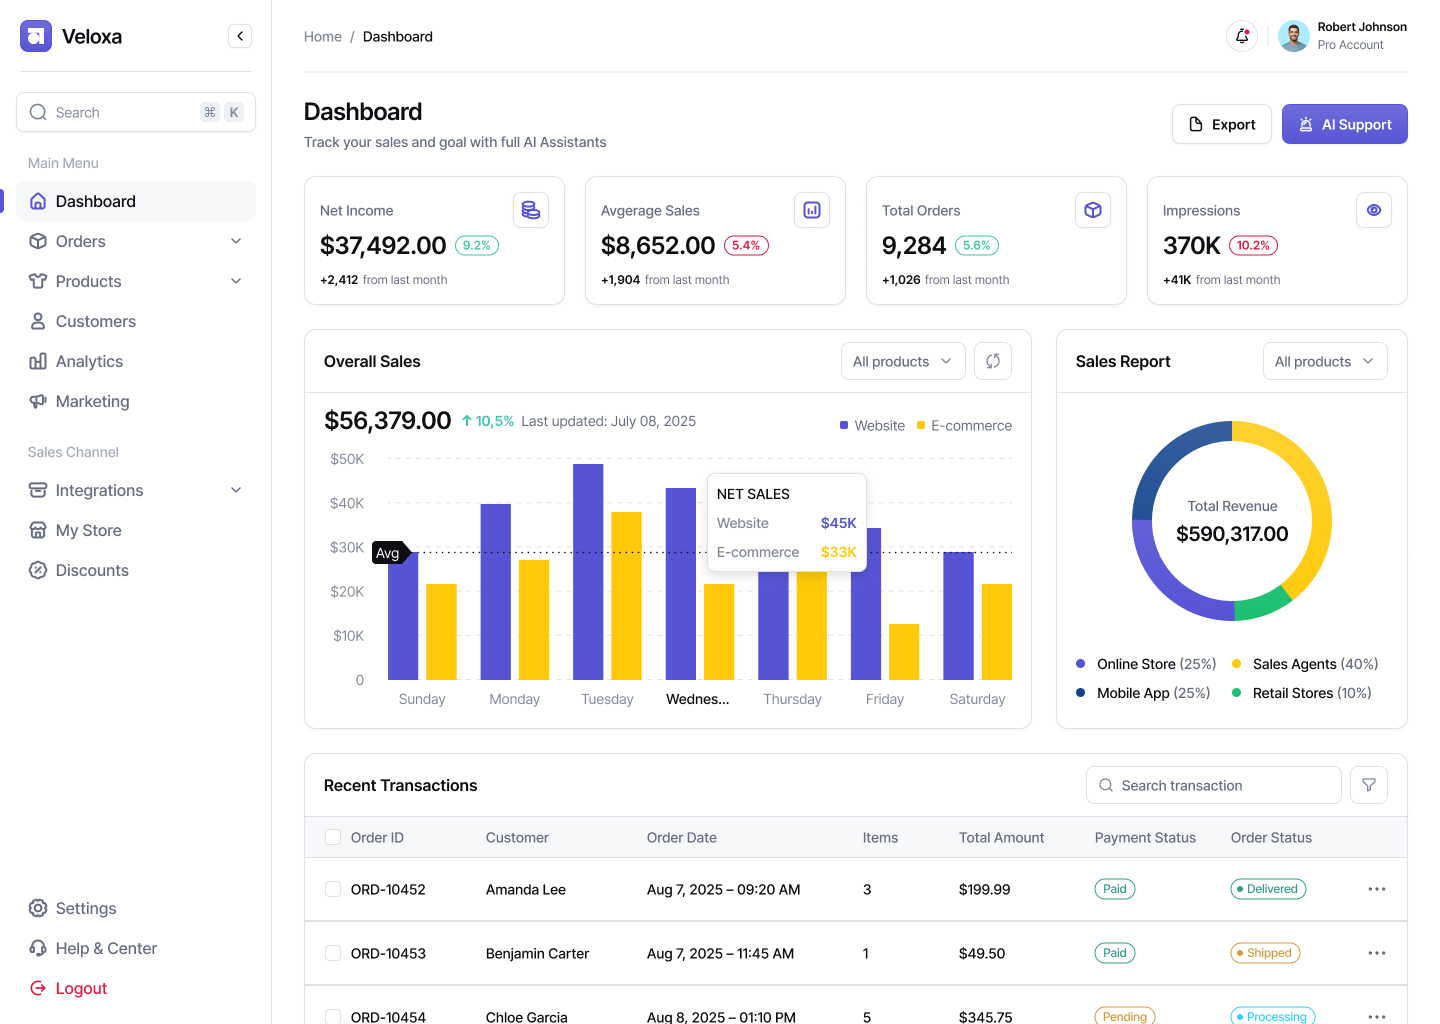Collapse the sidebar using the arrow icon
Viewport: 1440px width, 1024px height.
click(240, 35)
